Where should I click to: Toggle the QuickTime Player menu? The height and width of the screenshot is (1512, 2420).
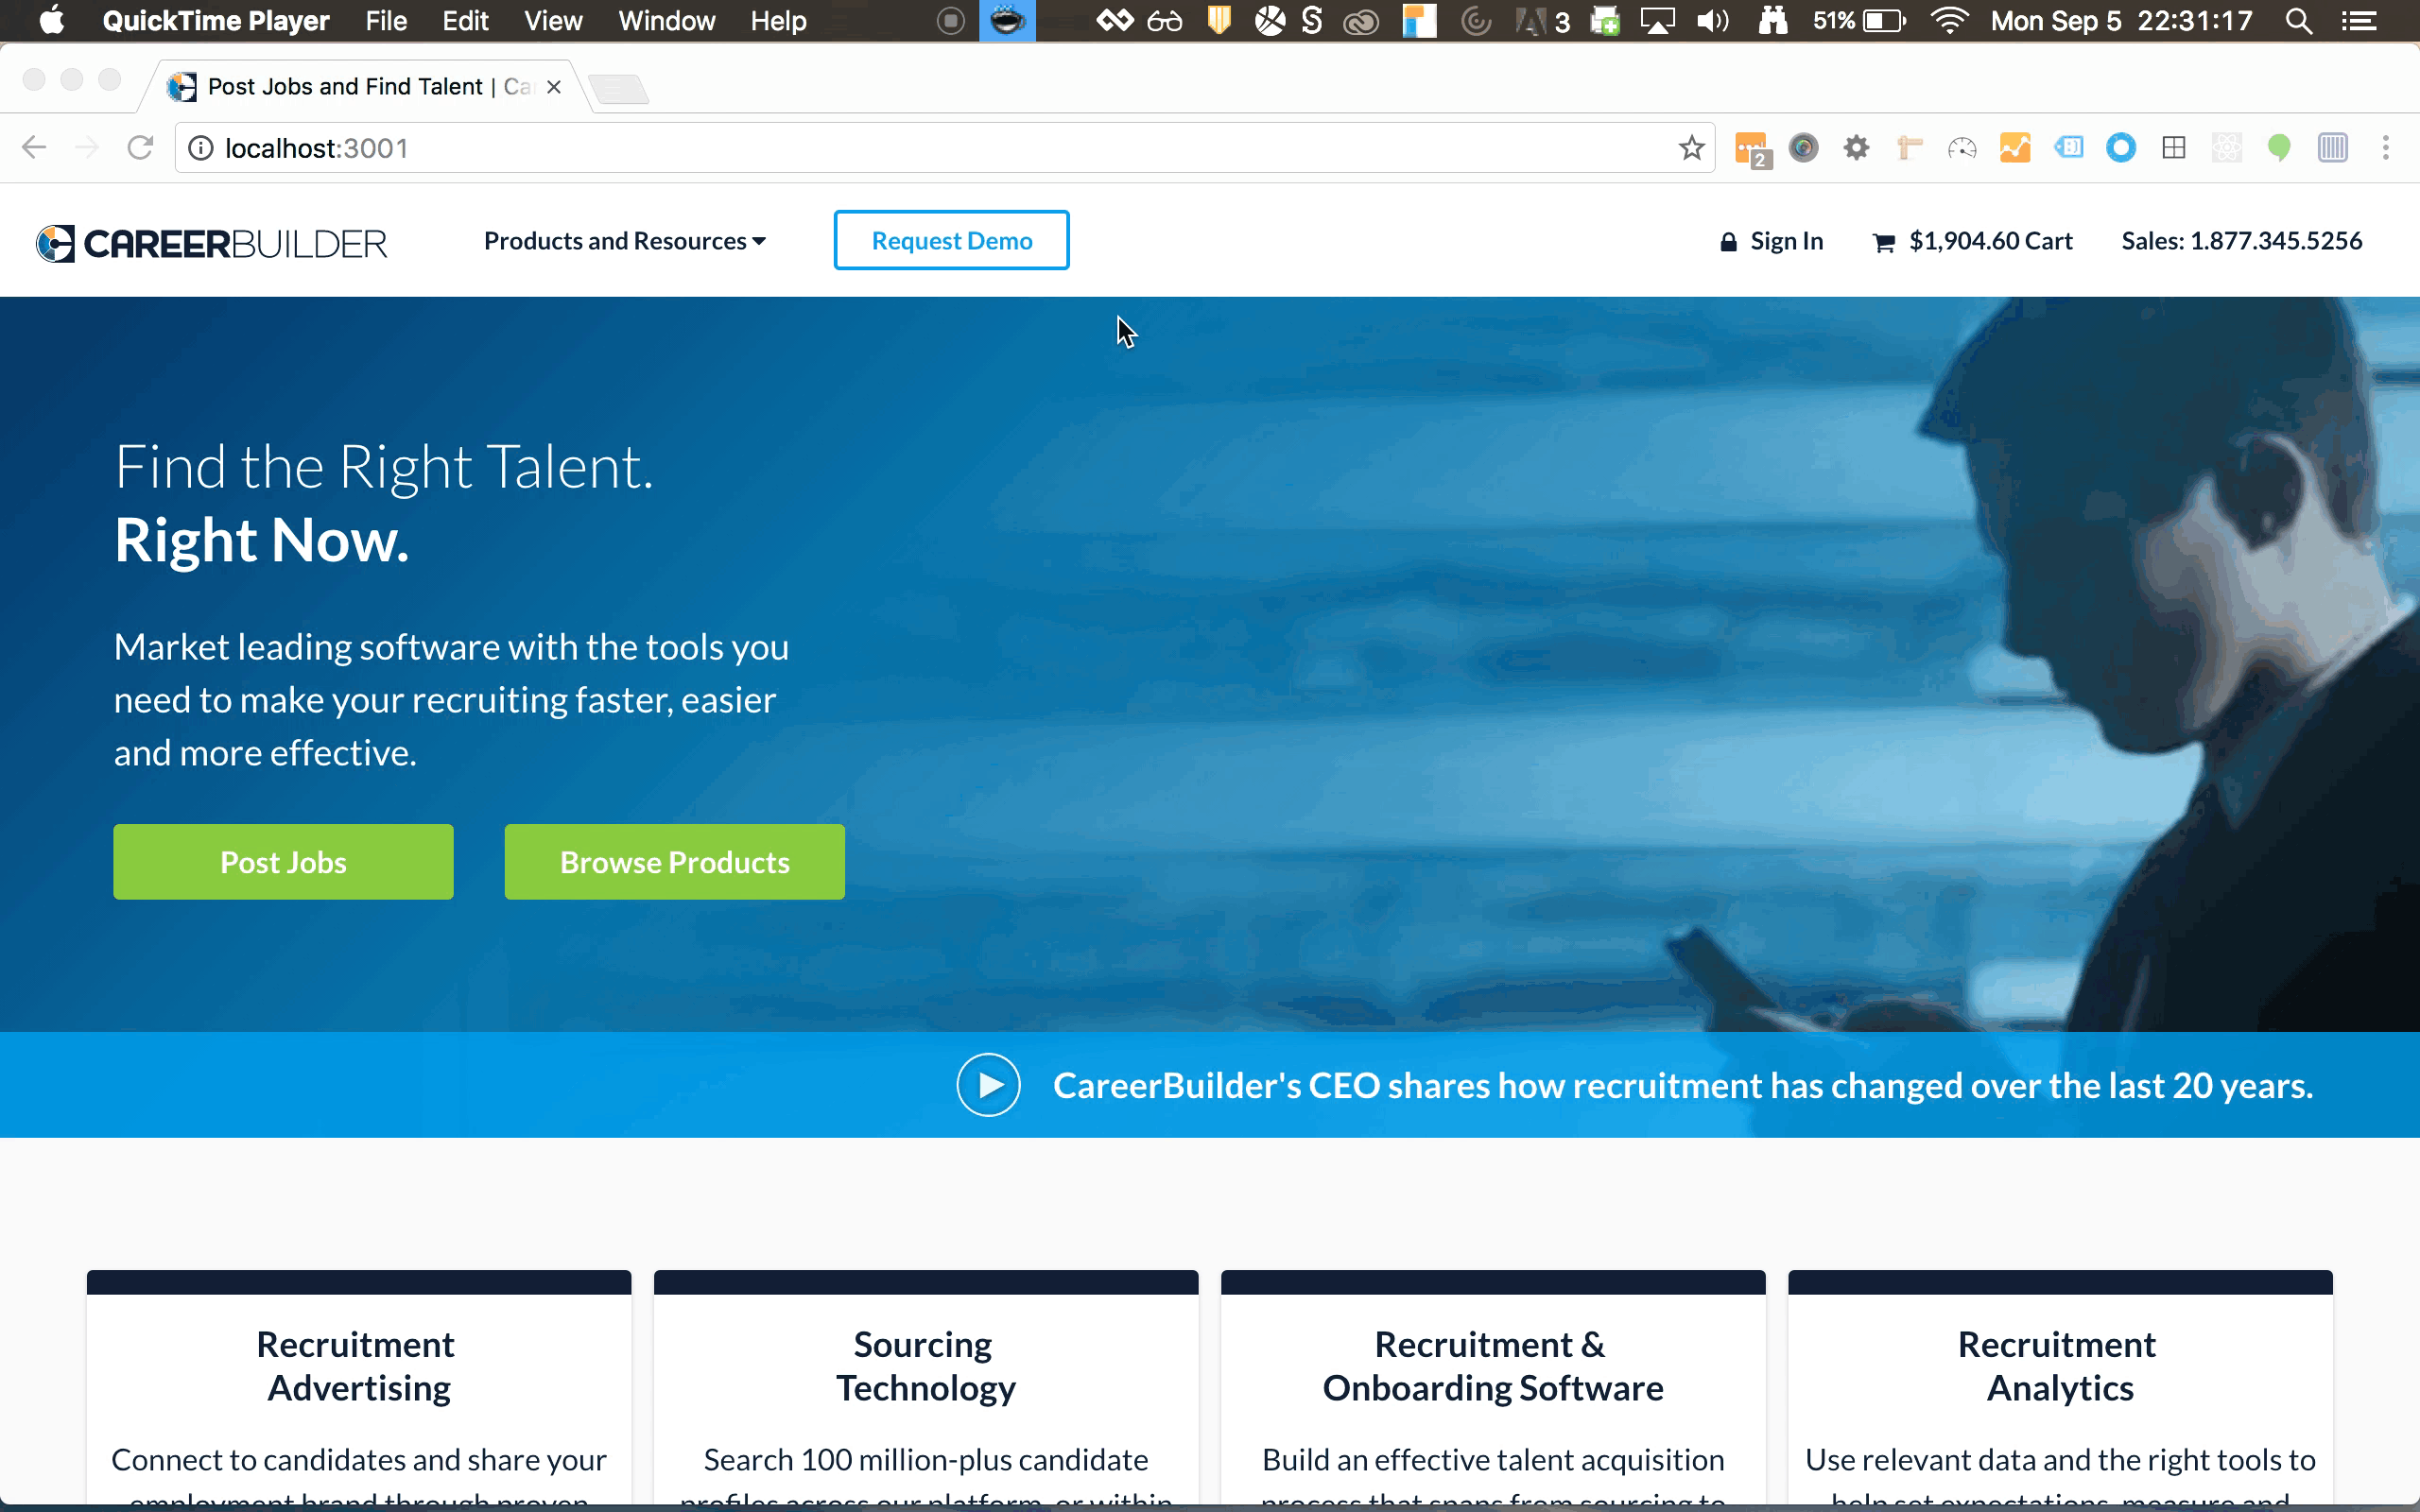215,21
